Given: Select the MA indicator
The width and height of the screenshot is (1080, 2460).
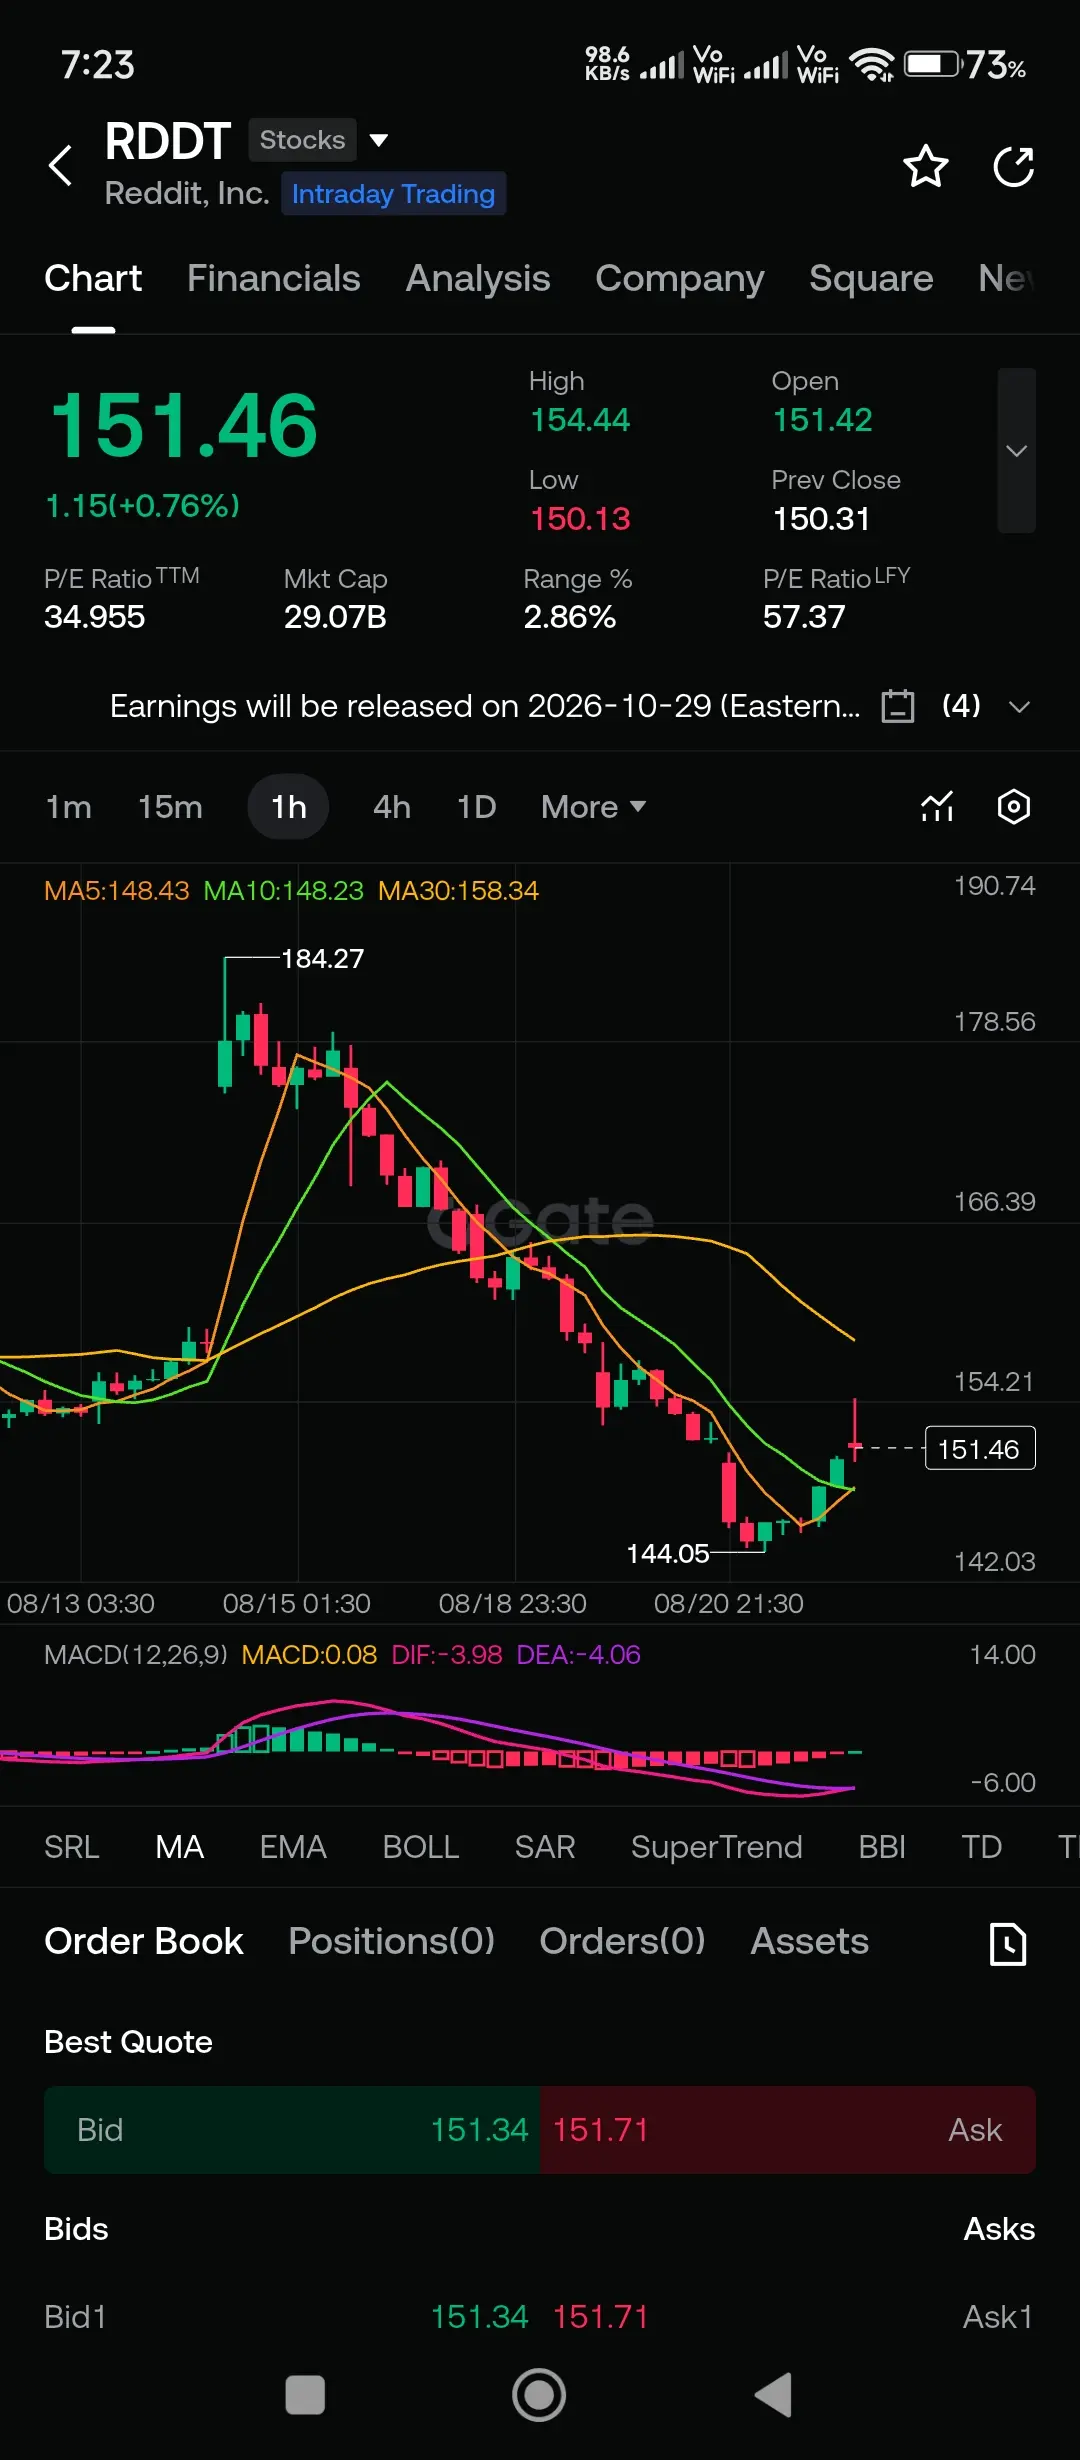Looking at the screenshot, I should [180, 1847].
